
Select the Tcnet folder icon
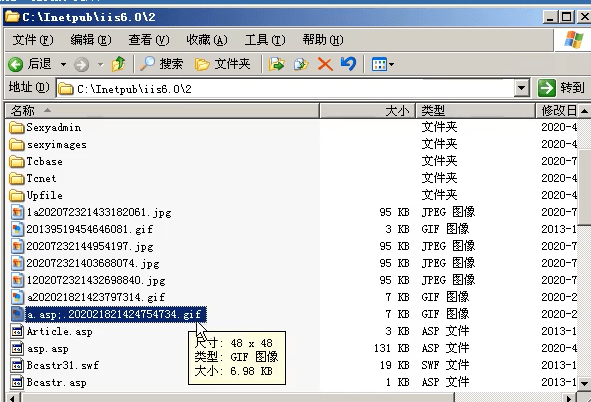pos(17,178)
